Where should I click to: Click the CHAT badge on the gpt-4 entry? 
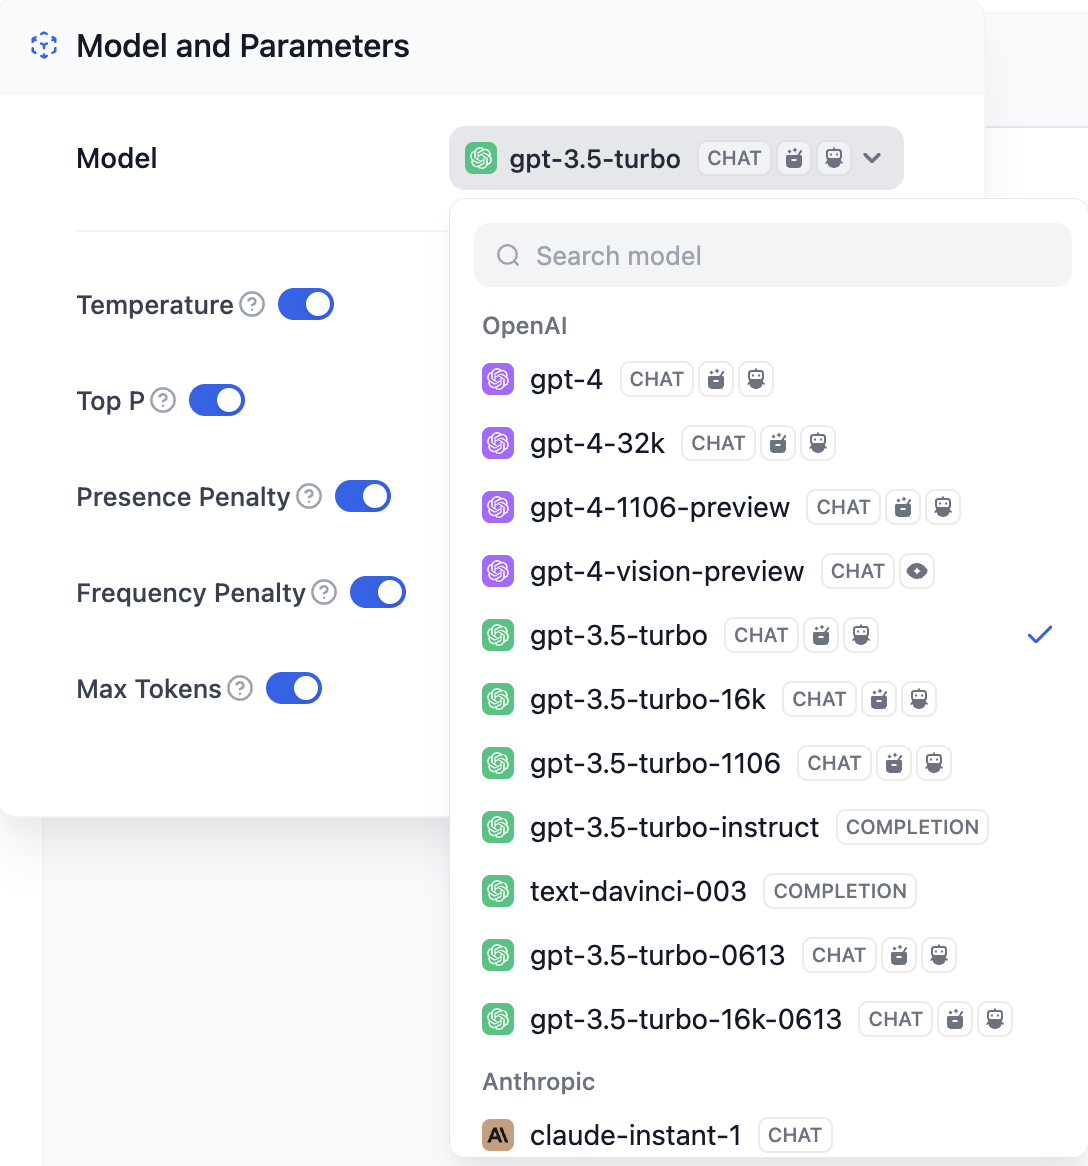pyautogui.click(x=656, y=378)
